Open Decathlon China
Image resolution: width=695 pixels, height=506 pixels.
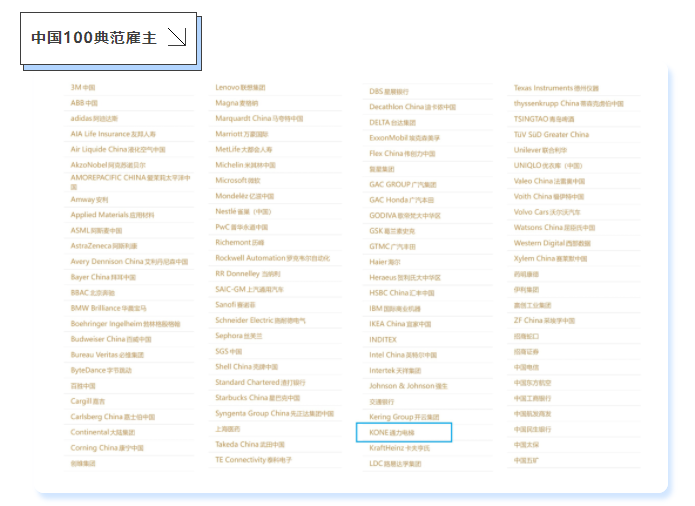[413, 107]
